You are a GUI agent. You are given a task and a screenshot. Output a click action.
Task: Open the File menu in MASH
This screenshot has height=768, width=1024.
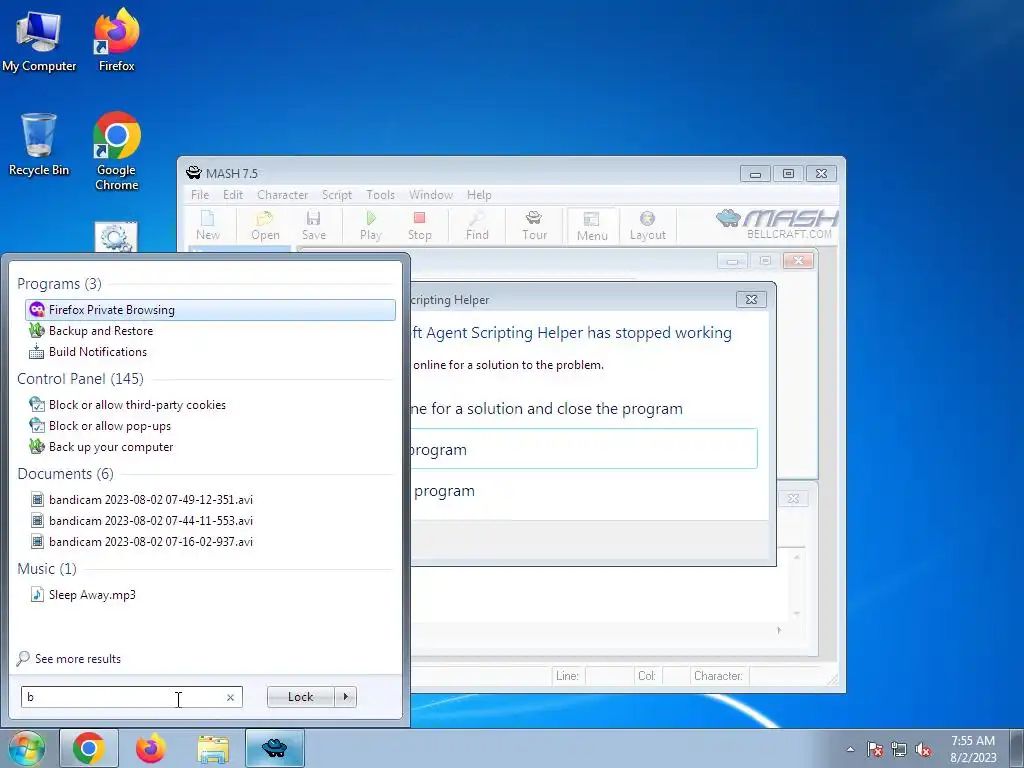pos(200,195)
